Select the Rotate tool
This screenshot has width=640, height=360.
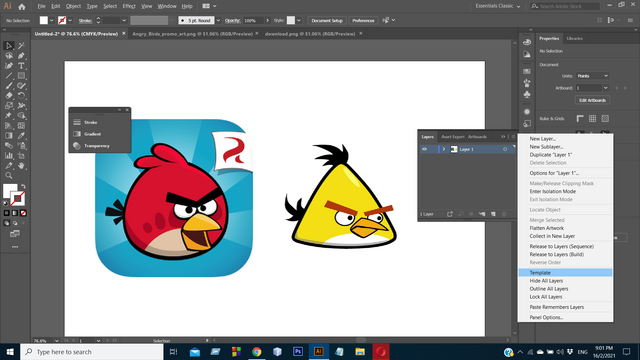(21, 96)
